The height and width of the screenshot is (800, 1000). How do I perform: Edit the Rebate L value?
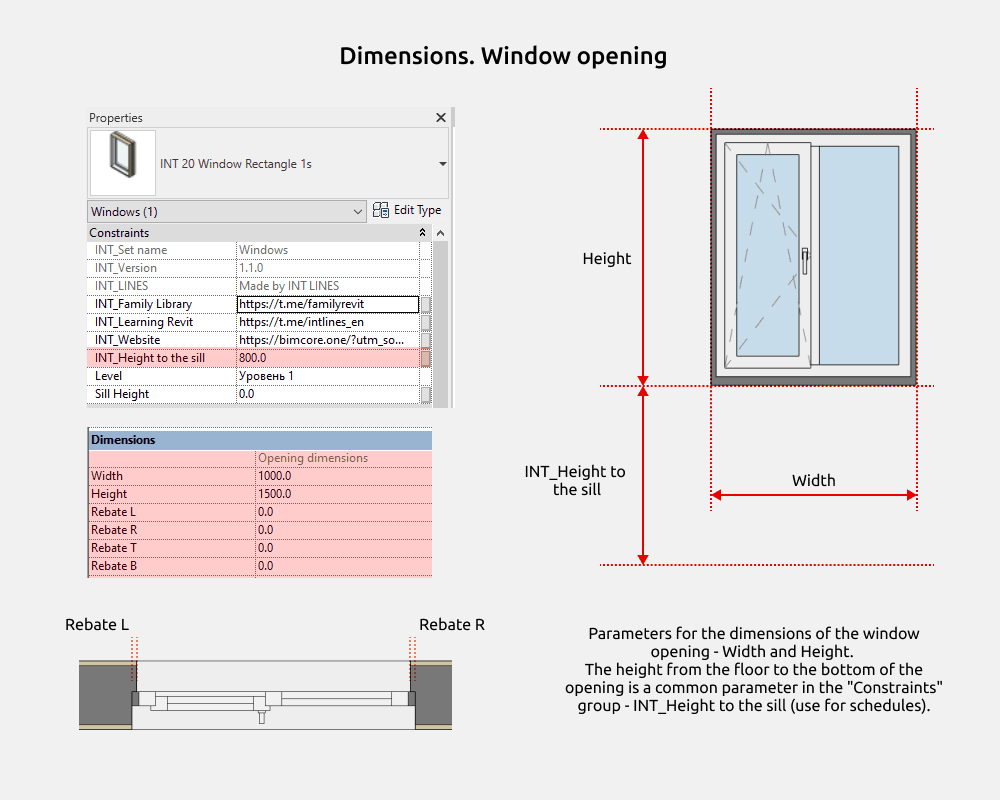tap(344, 512)
